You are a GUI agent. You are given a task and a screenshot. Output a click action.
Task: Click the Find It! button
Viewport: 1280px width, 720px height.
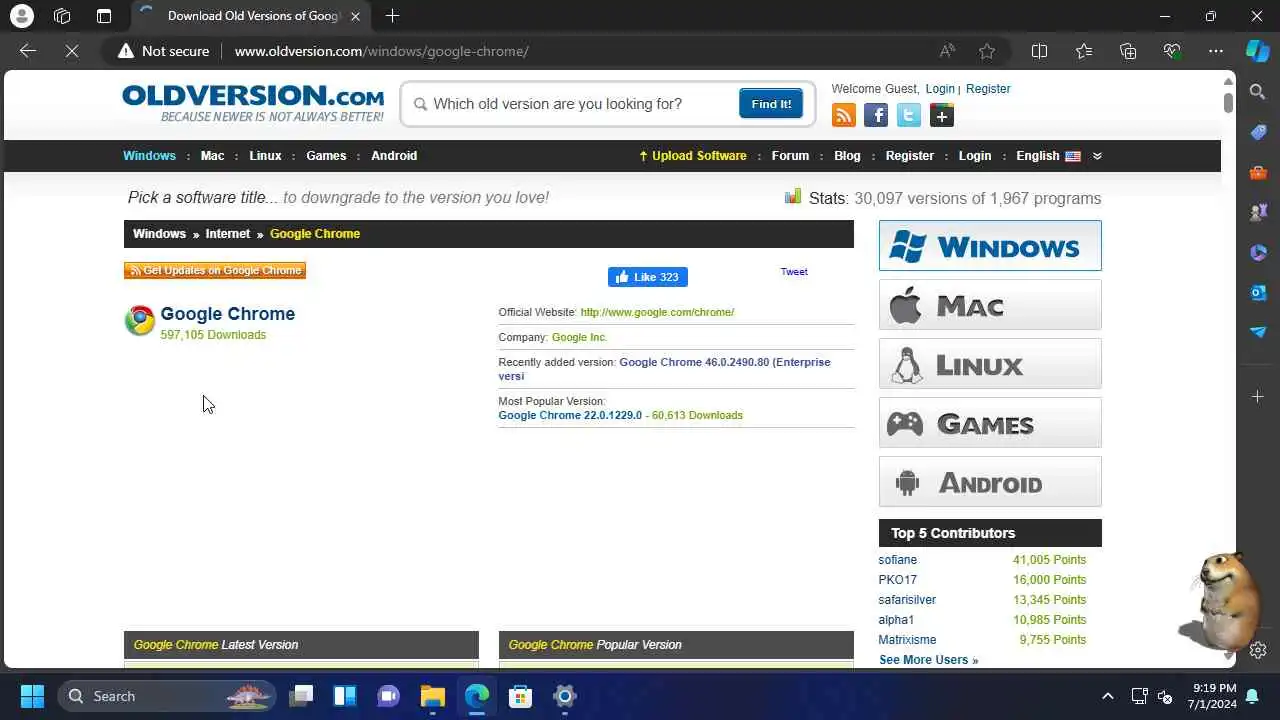tap(771, 104)
